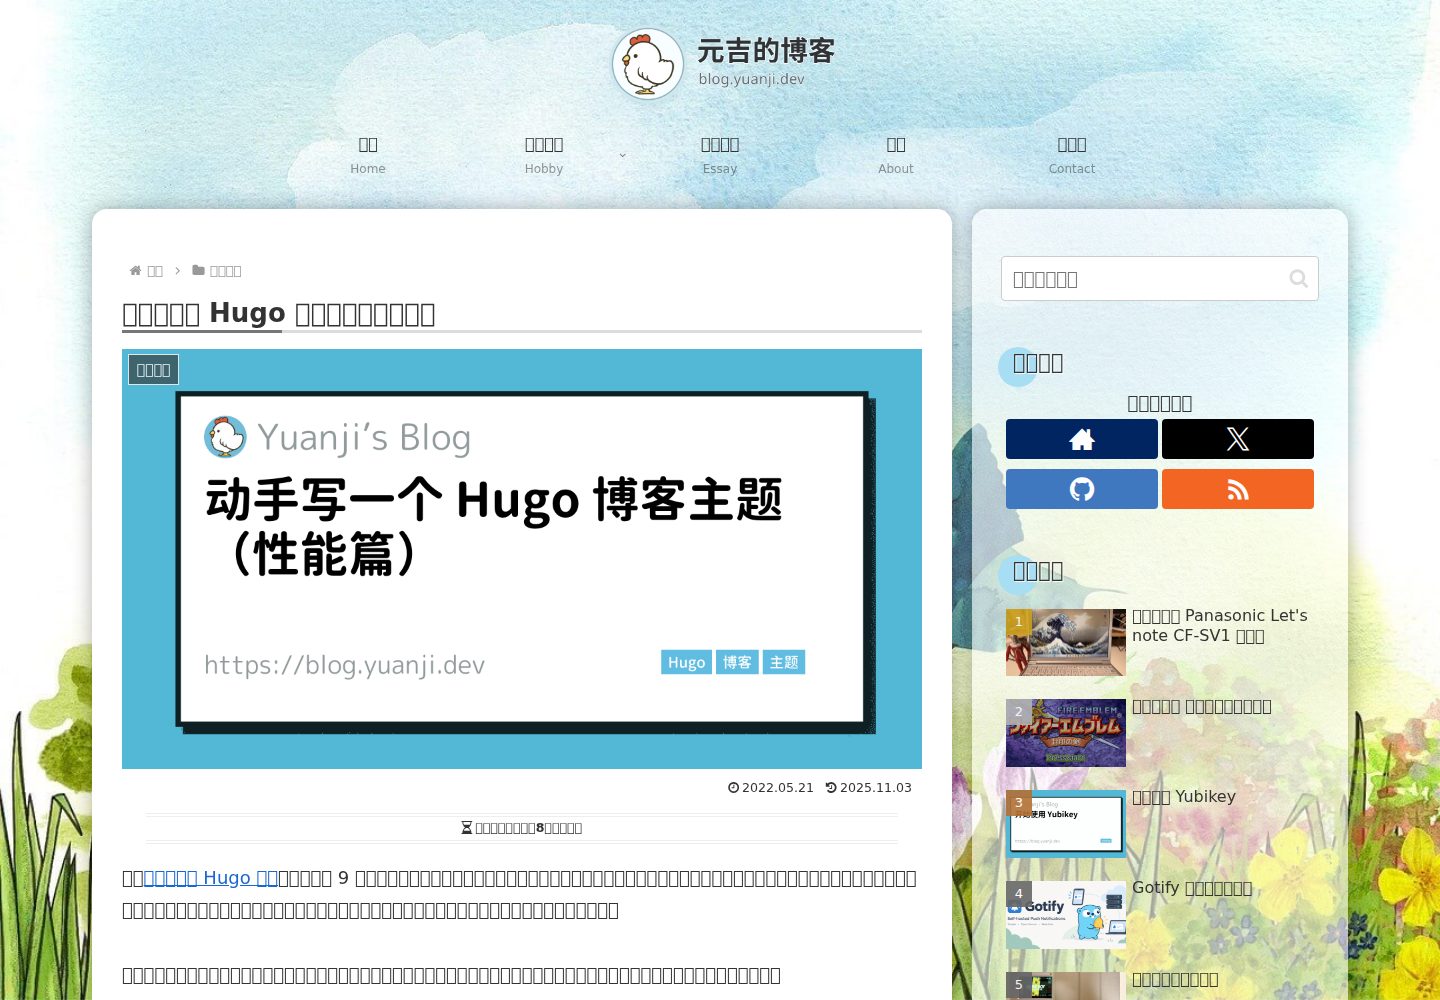Screen dimensions: 1440x1000
Task: Click the updated date 2025.11.03
Action: (869, 788)
